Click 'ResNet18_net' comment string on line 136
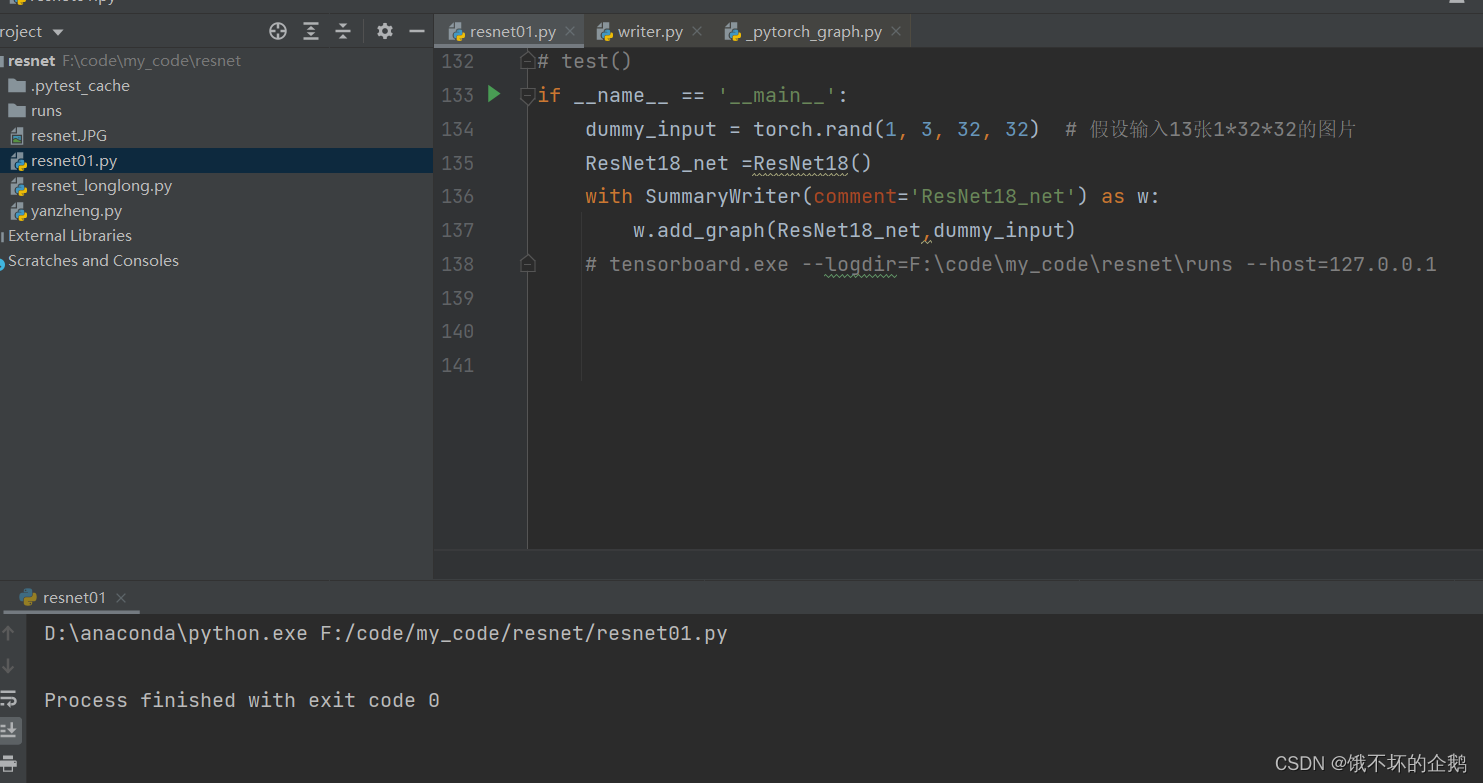1483x783 pixels. 993,196
